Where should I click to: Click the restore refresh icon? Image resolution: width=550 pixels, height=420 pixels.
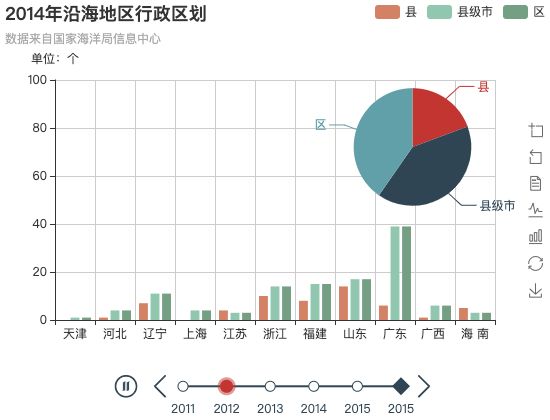coord(536,264)
